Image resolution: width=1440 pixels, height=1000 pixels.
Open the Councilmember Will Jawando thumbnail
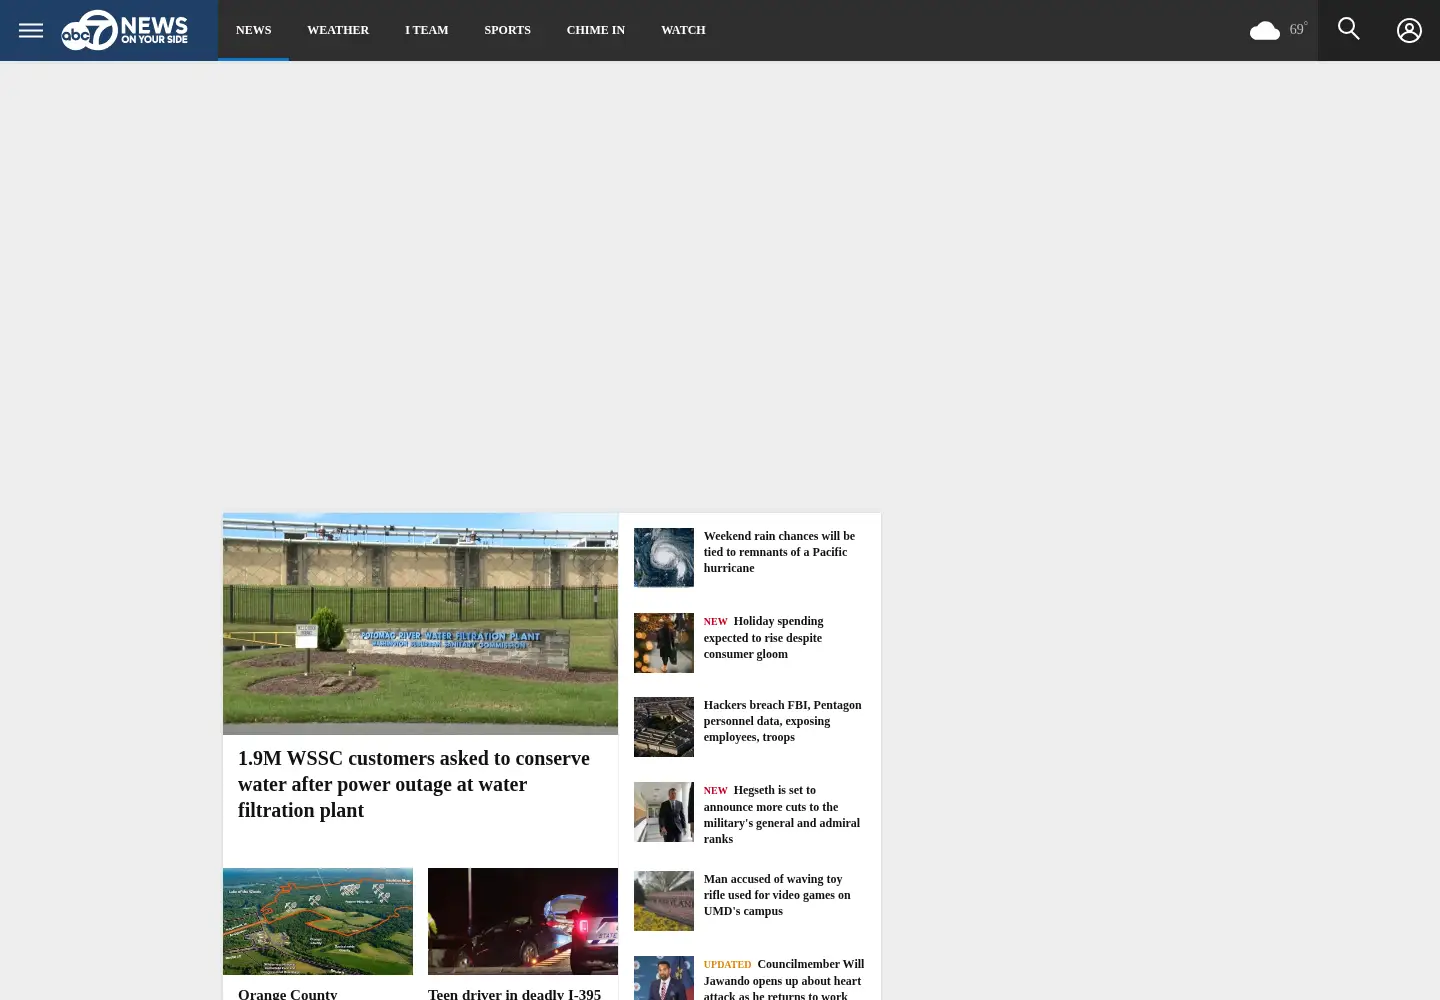pos(663,978)
